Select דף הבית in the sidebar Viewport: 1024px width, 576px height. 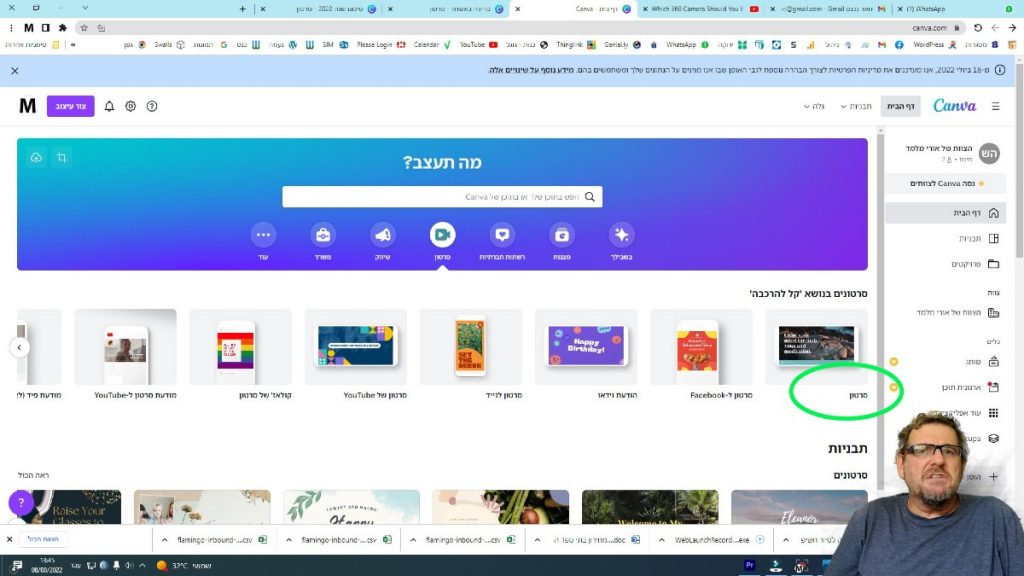945,213
